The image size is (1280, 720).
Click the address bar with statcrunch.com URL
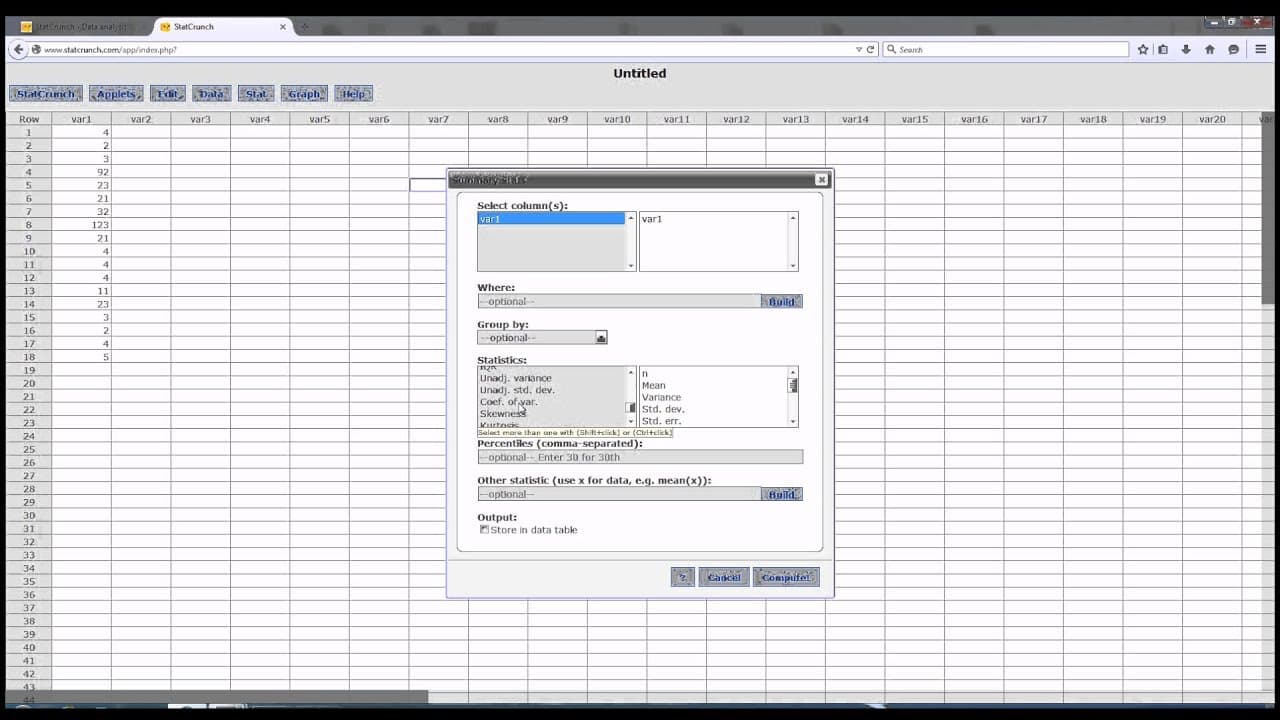pyautogui.click(x=445, y=49)
